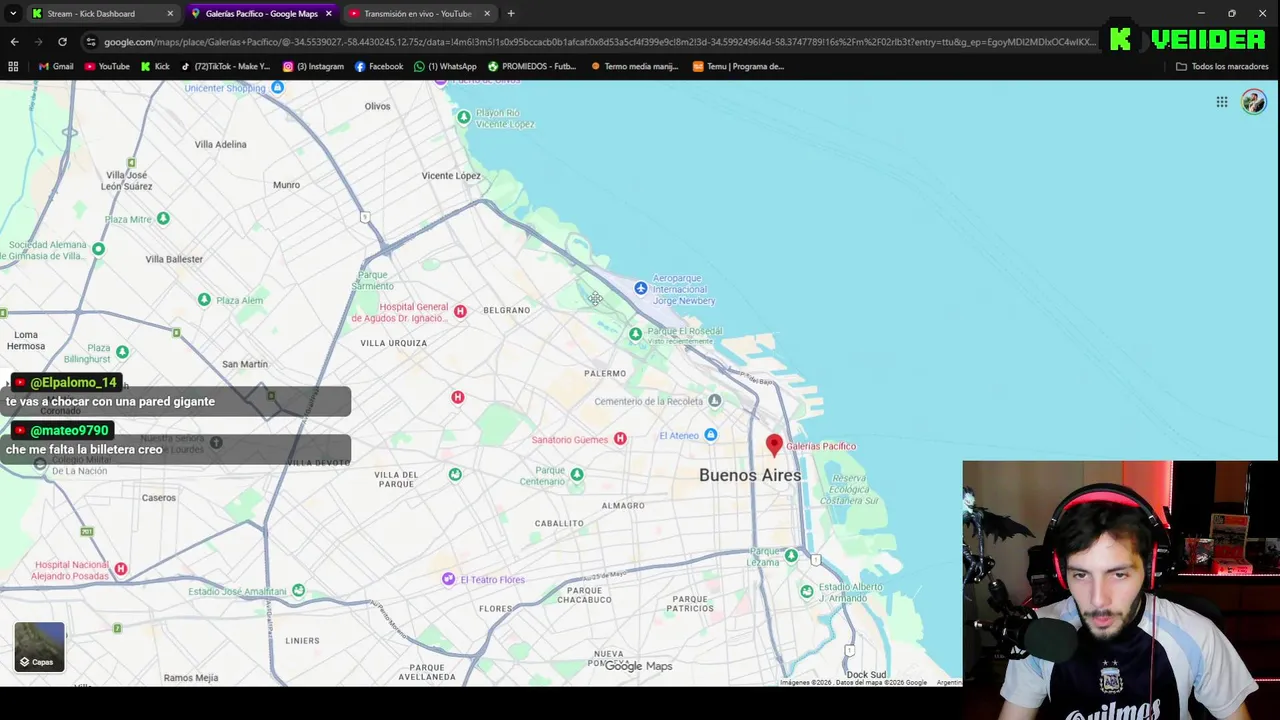Open the tab search dropdown arrow
Screen dimensions: 1280x720
click(x=13, y=14)
